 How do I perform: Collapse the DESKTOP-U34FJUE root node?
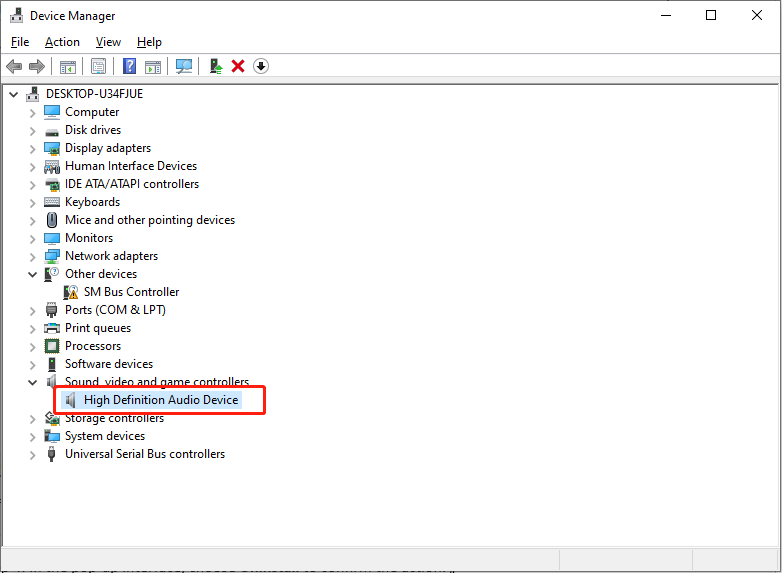click(x=13, y=94)
